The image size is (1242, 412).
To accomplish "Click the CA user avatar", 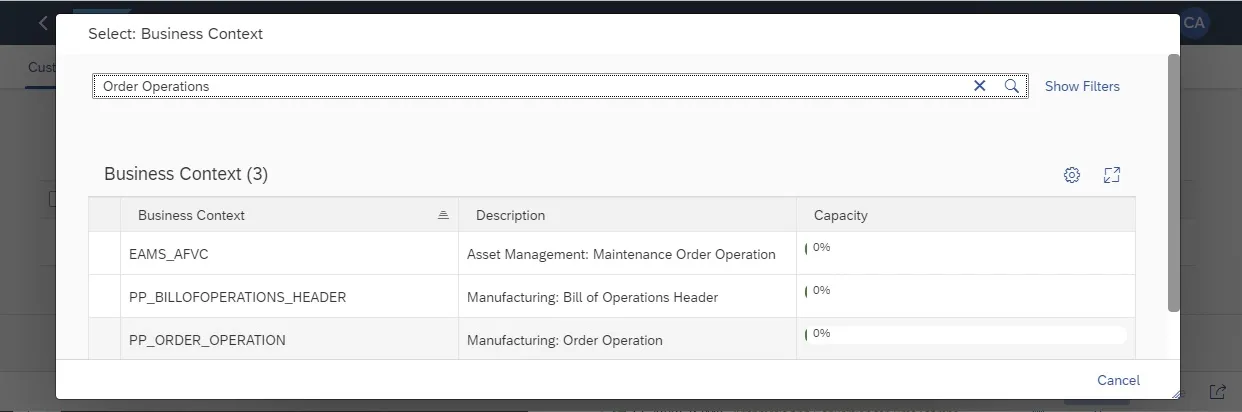I will 1195,23.
